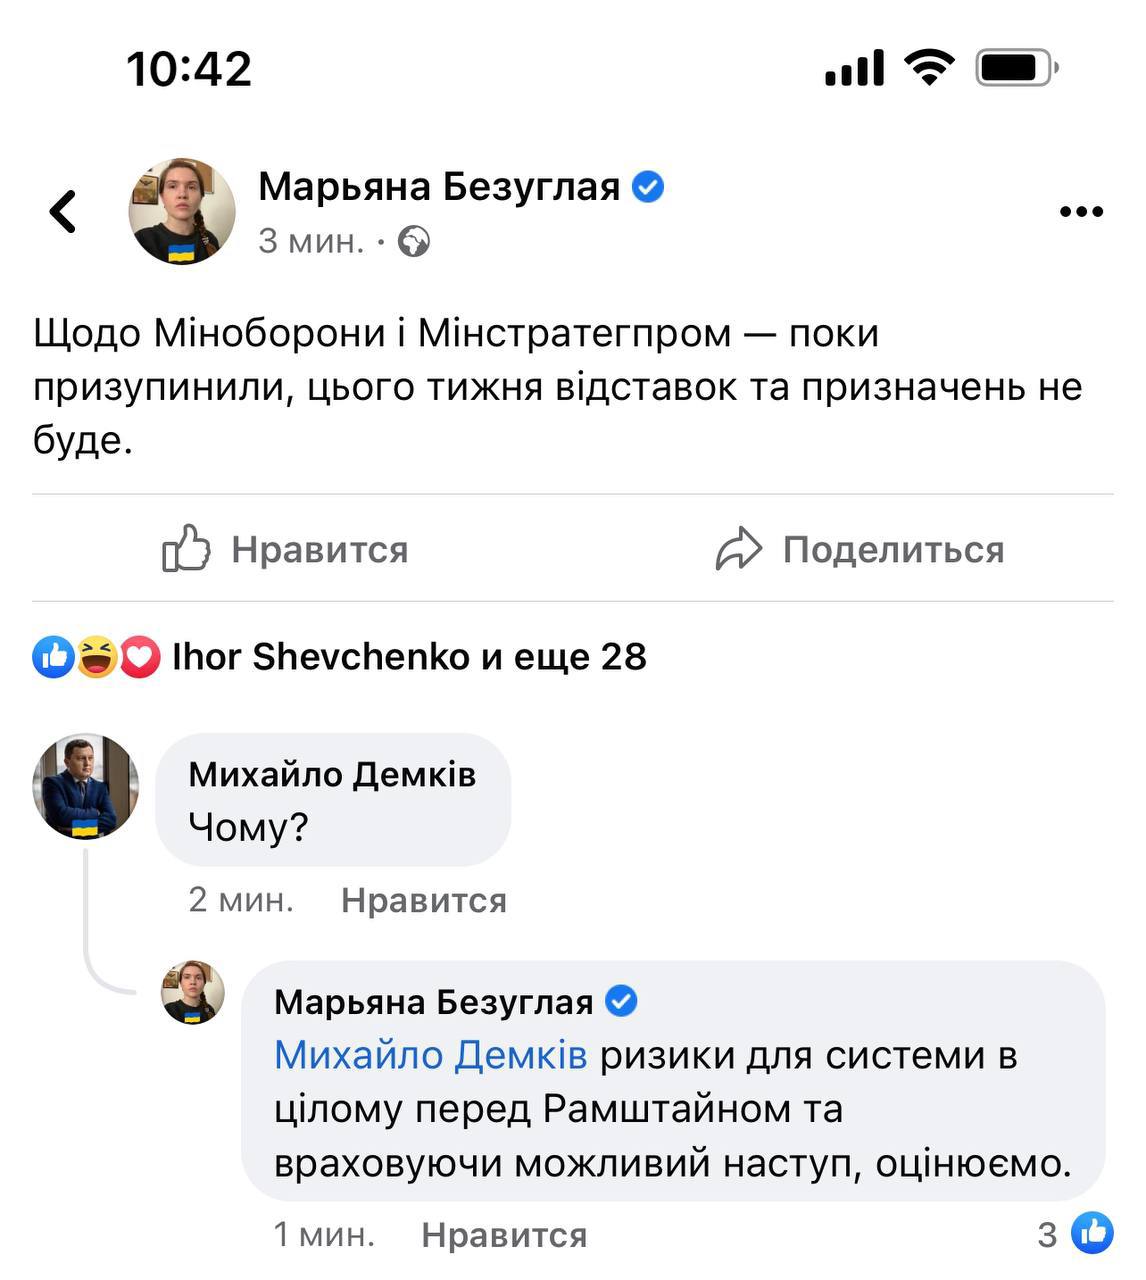Tap the share arrow icon
Screen dimensions: 1146x1280
click(x=739, y=549)
